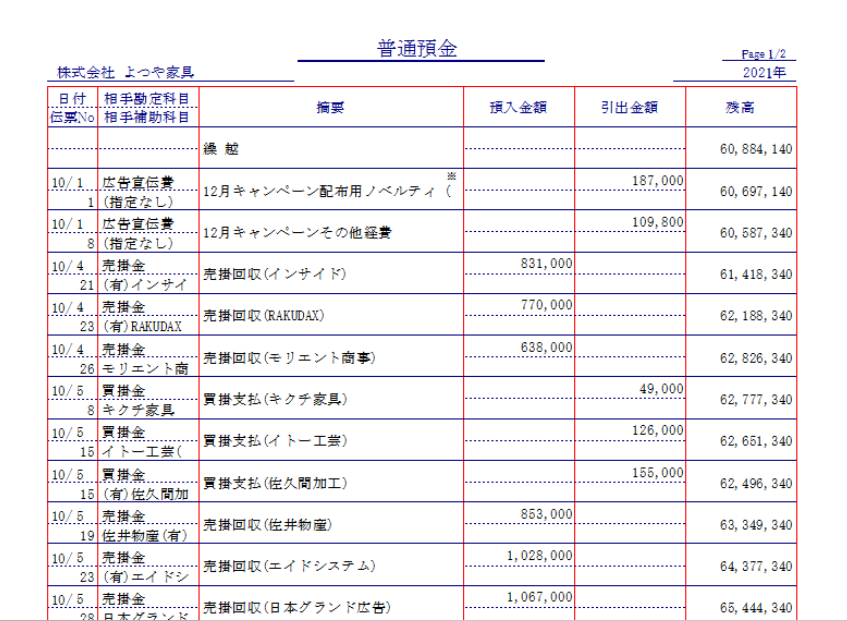Click the 売掛回収(エイドシステム) description
The height and width of the screenshot is (621, 847).
coord(289,566)
